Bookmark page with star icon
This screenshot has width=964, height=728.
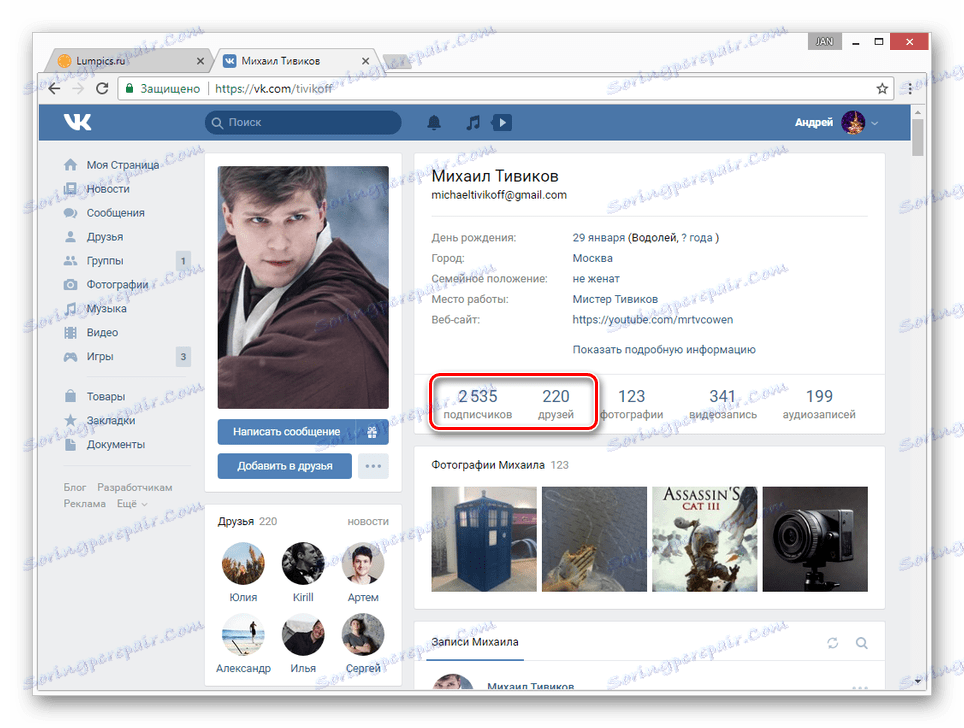point(882,89)
